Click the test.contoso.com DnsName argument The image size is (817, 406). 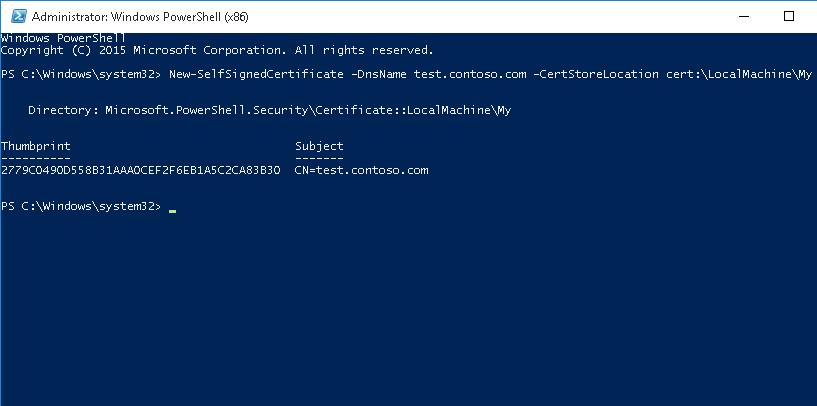coord(470,74)
